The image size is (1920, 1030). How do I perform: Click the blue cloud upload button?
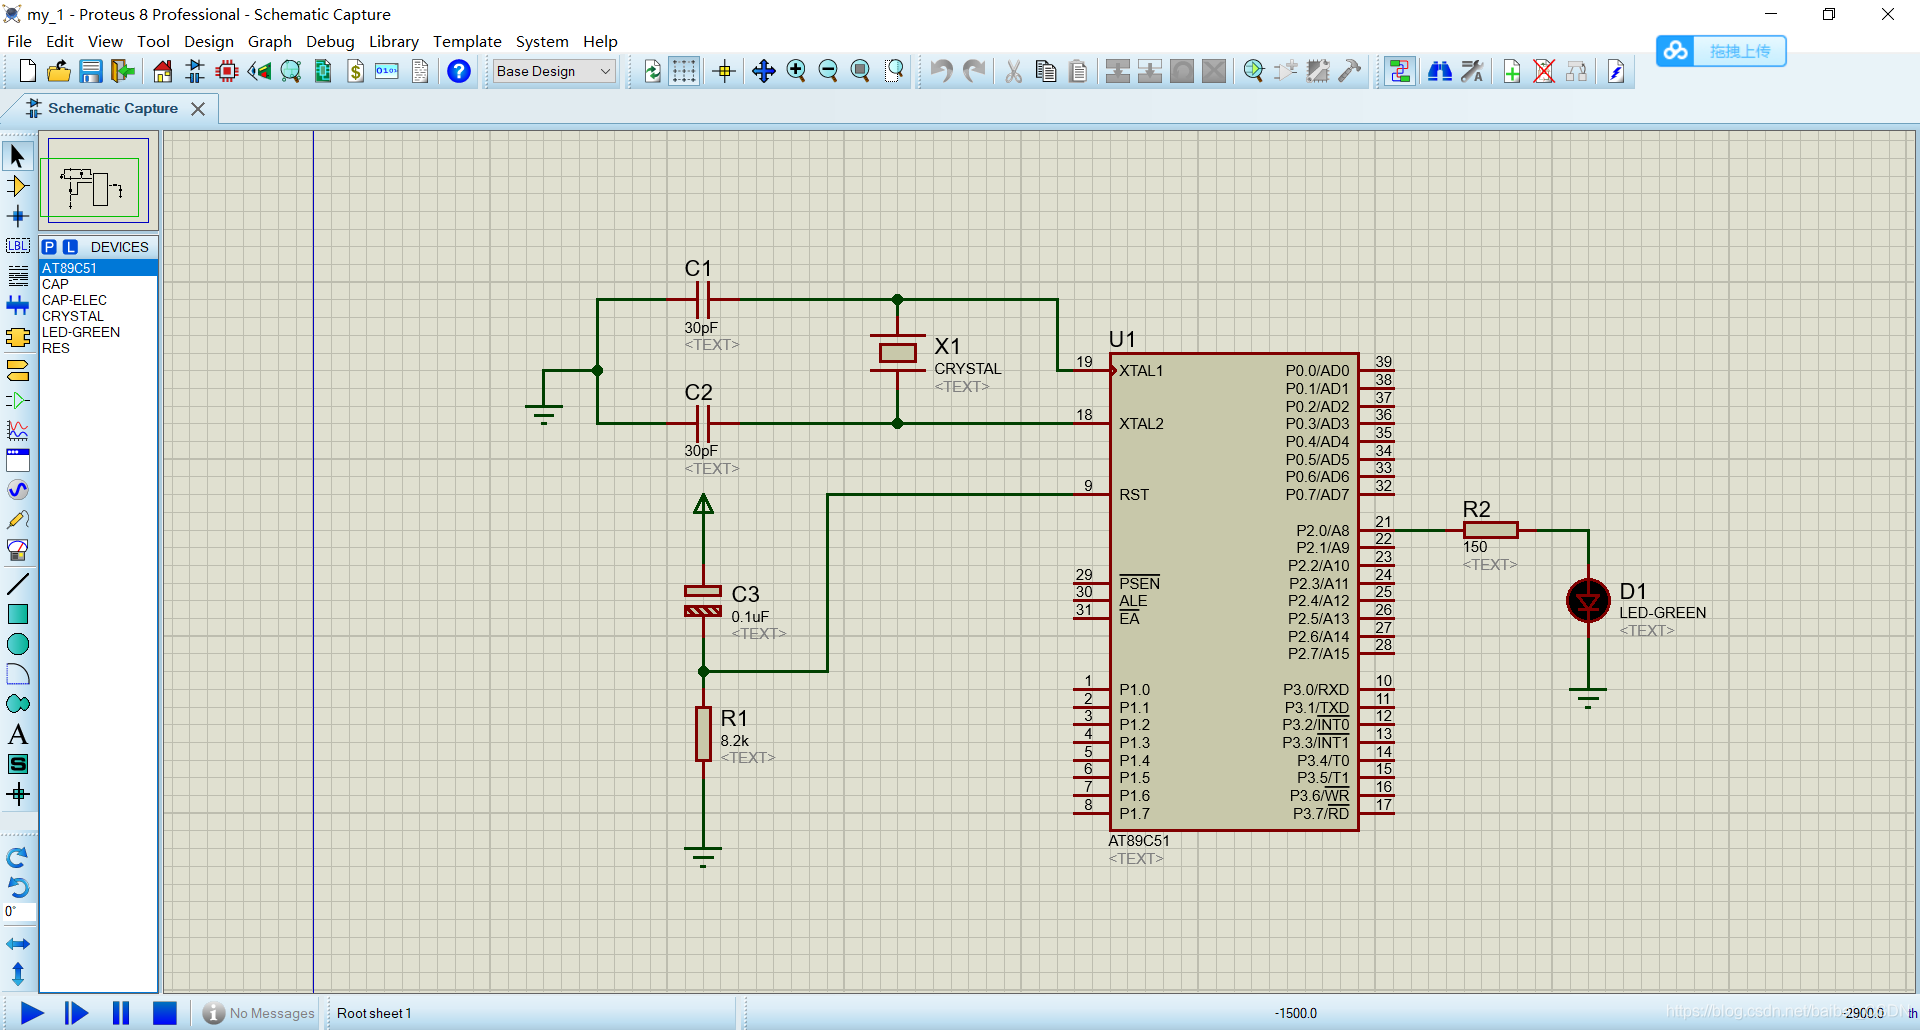(x=1721, y=51)
